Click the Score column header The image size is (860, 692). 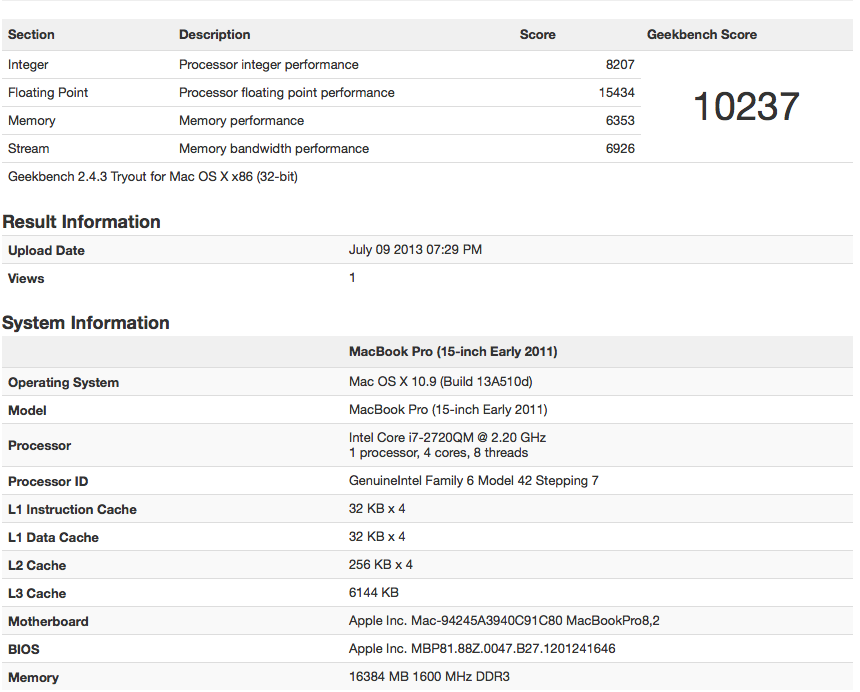(x=538, y=35)
